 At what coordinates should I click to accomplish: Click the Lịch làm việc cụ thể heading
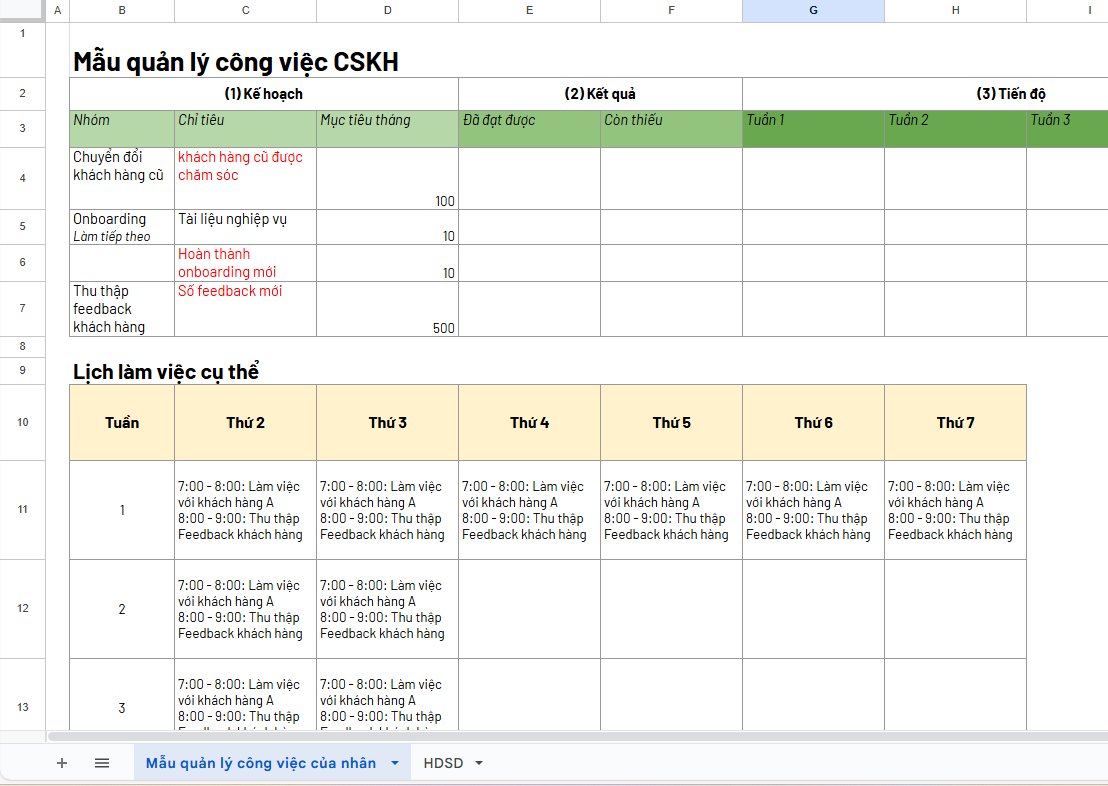click(166, 372)
